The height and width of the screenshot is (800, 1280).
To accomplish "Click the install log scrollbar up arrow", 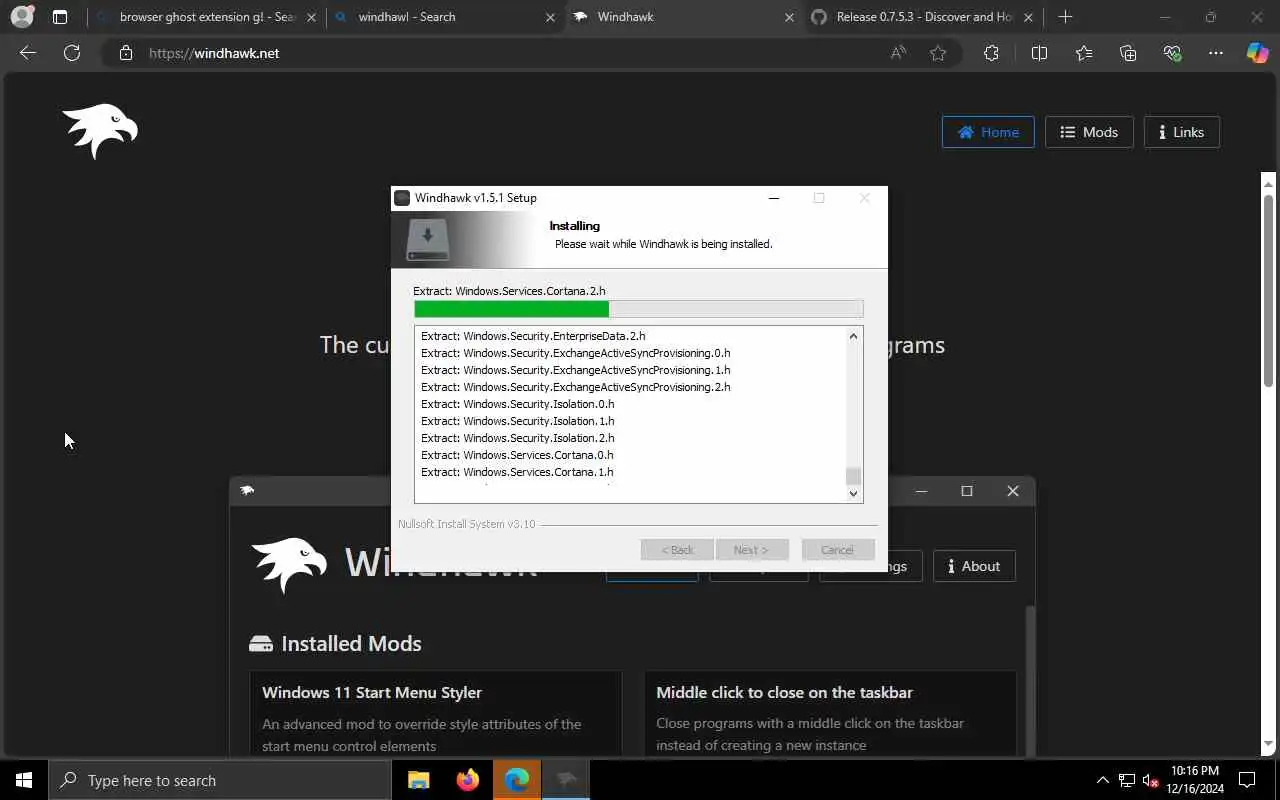I will pos(853,336).
